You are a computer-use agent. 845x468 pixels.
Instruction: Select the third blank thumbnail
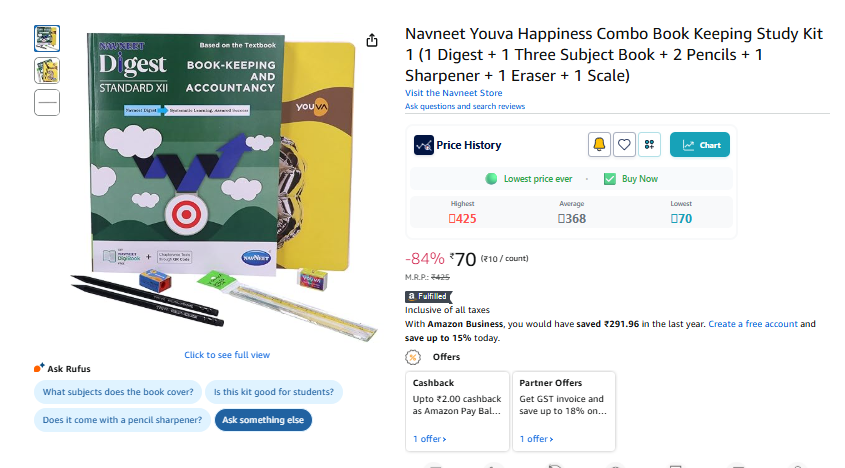tap(47, 101)
